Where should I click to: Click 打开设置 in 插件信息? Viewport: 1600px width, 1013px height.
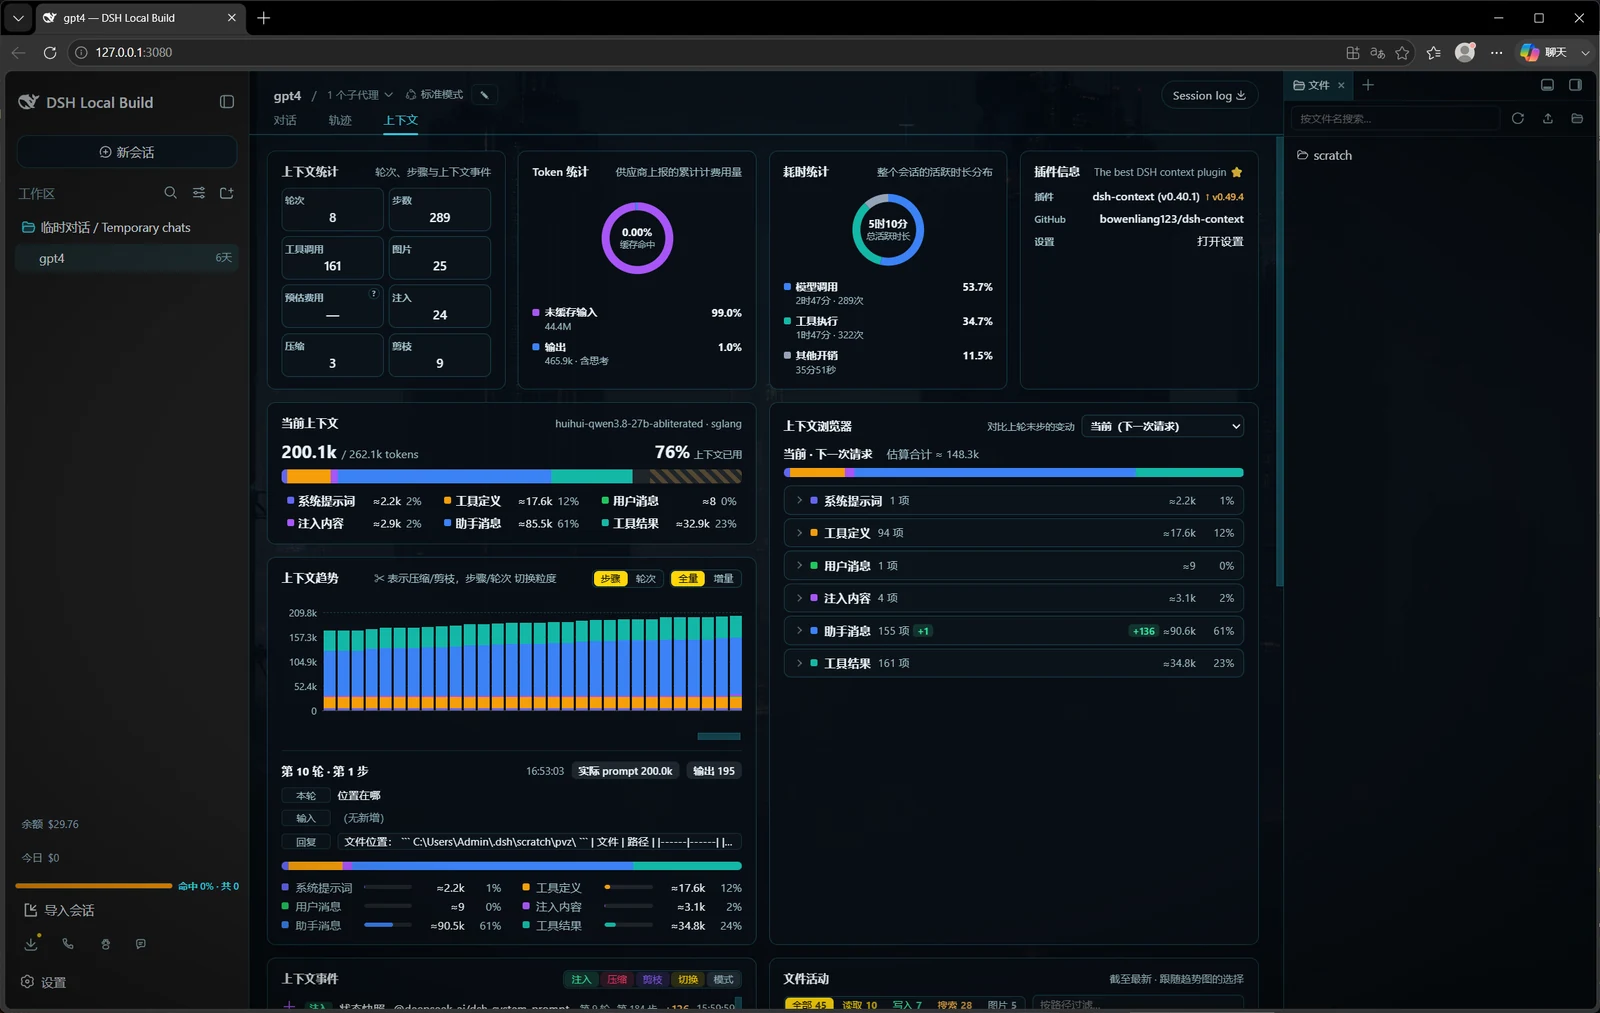(x=1220, y=241)
